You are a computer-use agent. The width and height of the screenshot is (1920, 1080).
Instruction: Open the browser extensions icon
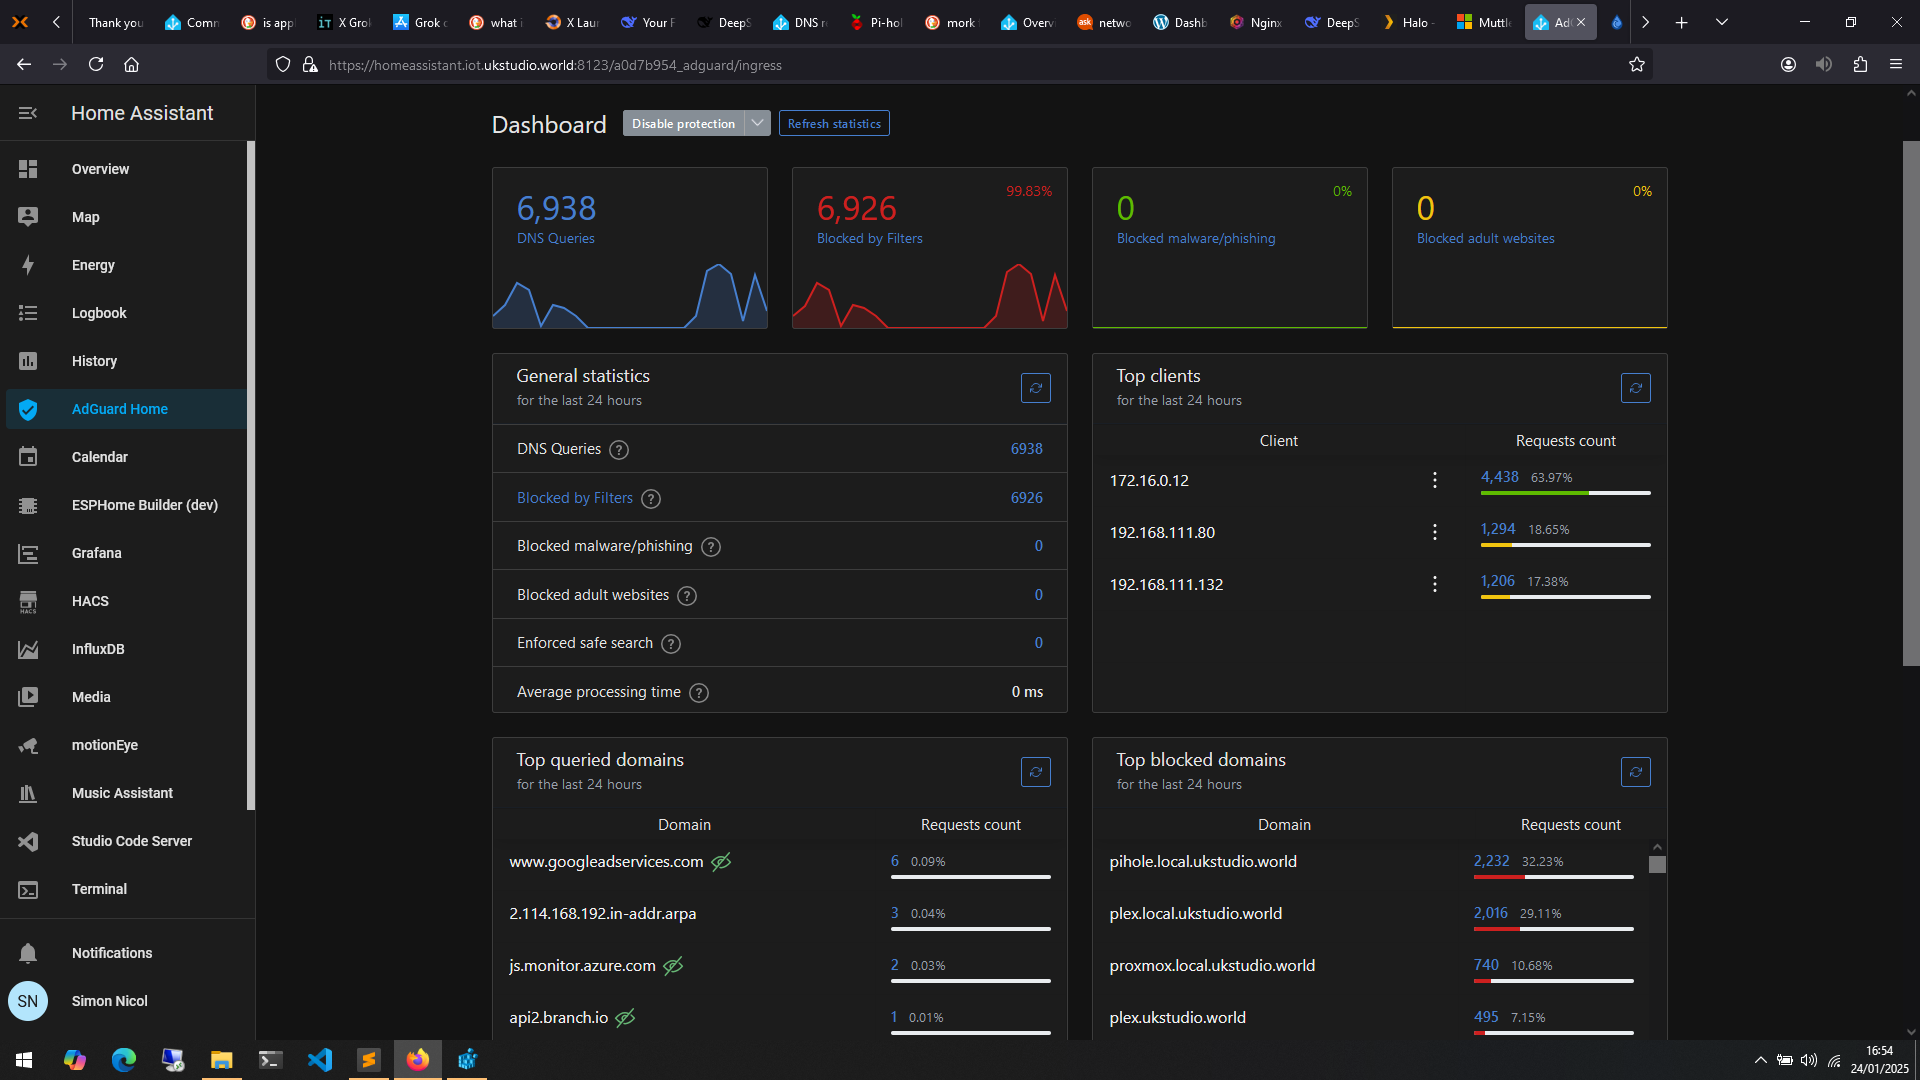point(1860,64)
